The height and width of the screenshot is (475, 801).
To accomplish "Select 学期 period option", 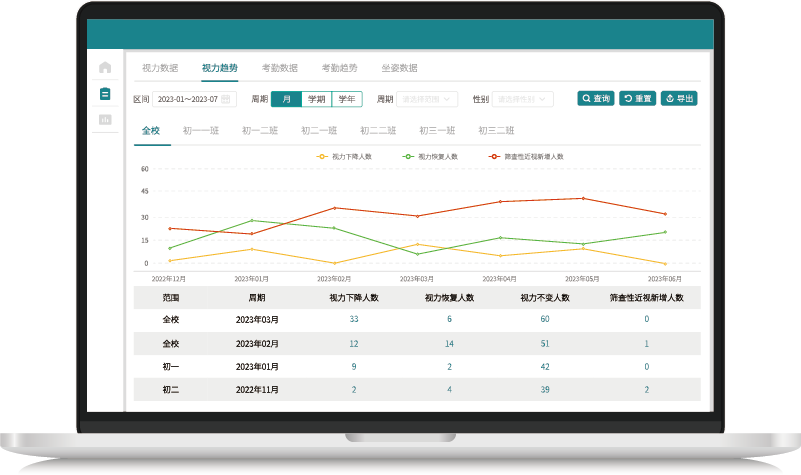I will click(317, 99).
